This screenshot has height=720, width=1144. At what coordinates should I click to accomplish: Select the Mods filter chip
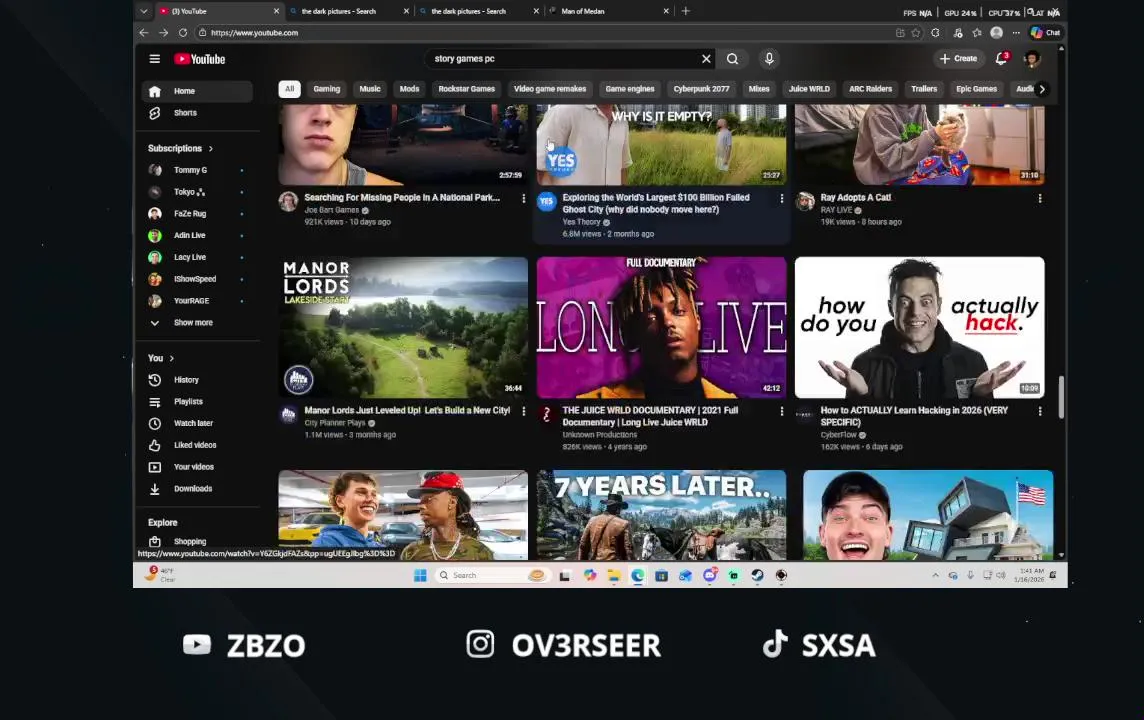coord(409,89)
